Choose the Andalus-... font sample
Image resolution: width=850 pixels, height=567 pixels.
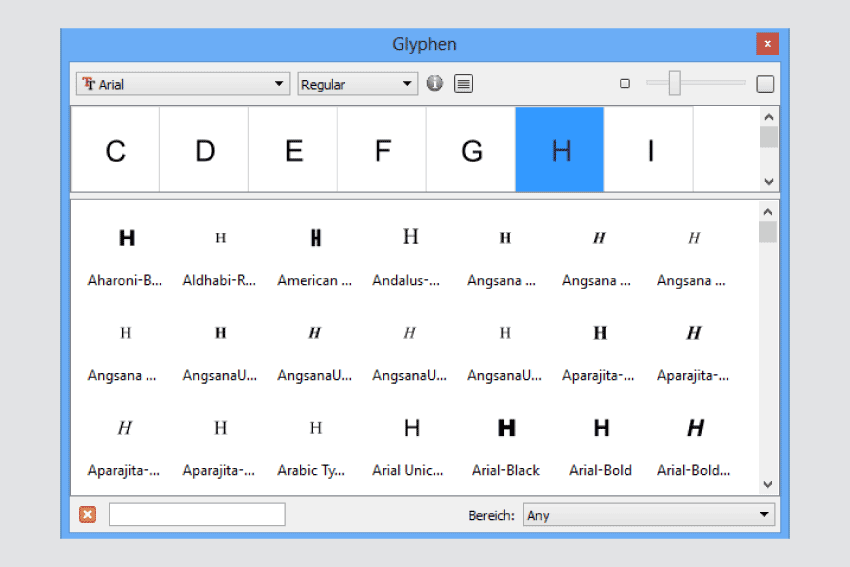pos(409,257)
